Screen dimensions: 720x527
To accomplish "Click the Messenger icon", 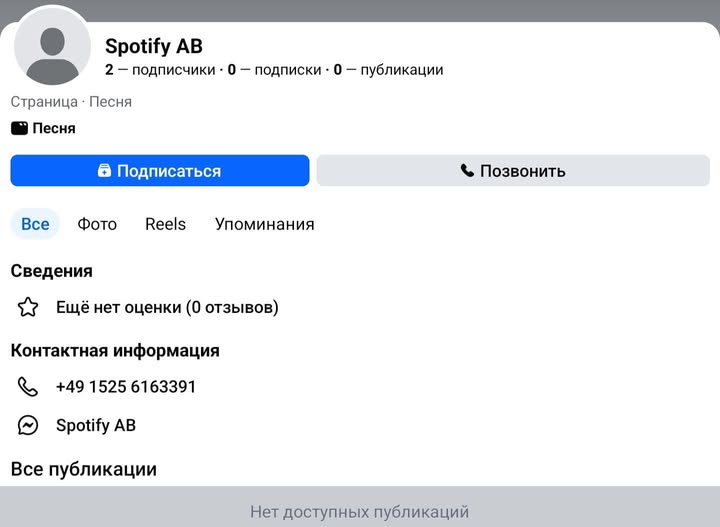I will pos(28,425).
